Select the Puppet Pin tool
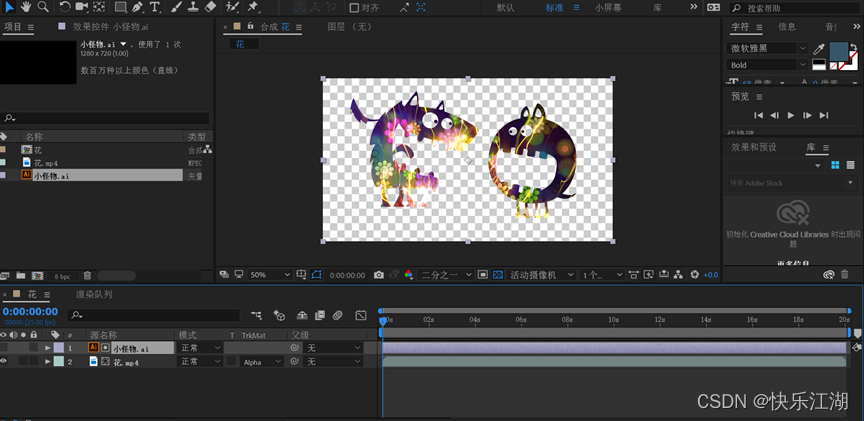The height and width of the screenshot is (421, 864). click(x=252, y=7)
